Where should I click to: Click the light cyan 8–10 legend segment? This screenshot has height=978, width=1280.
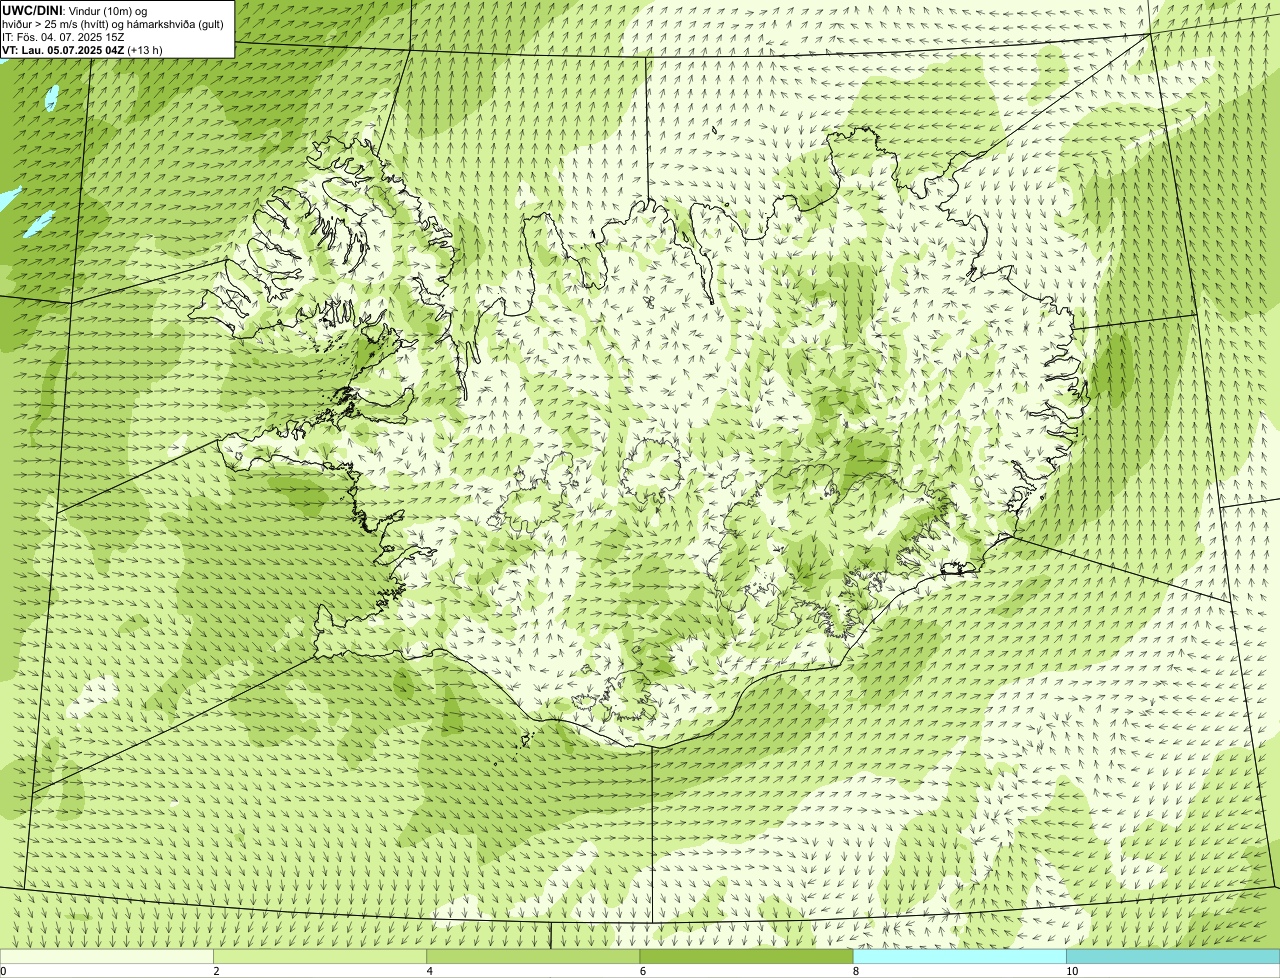959,956
